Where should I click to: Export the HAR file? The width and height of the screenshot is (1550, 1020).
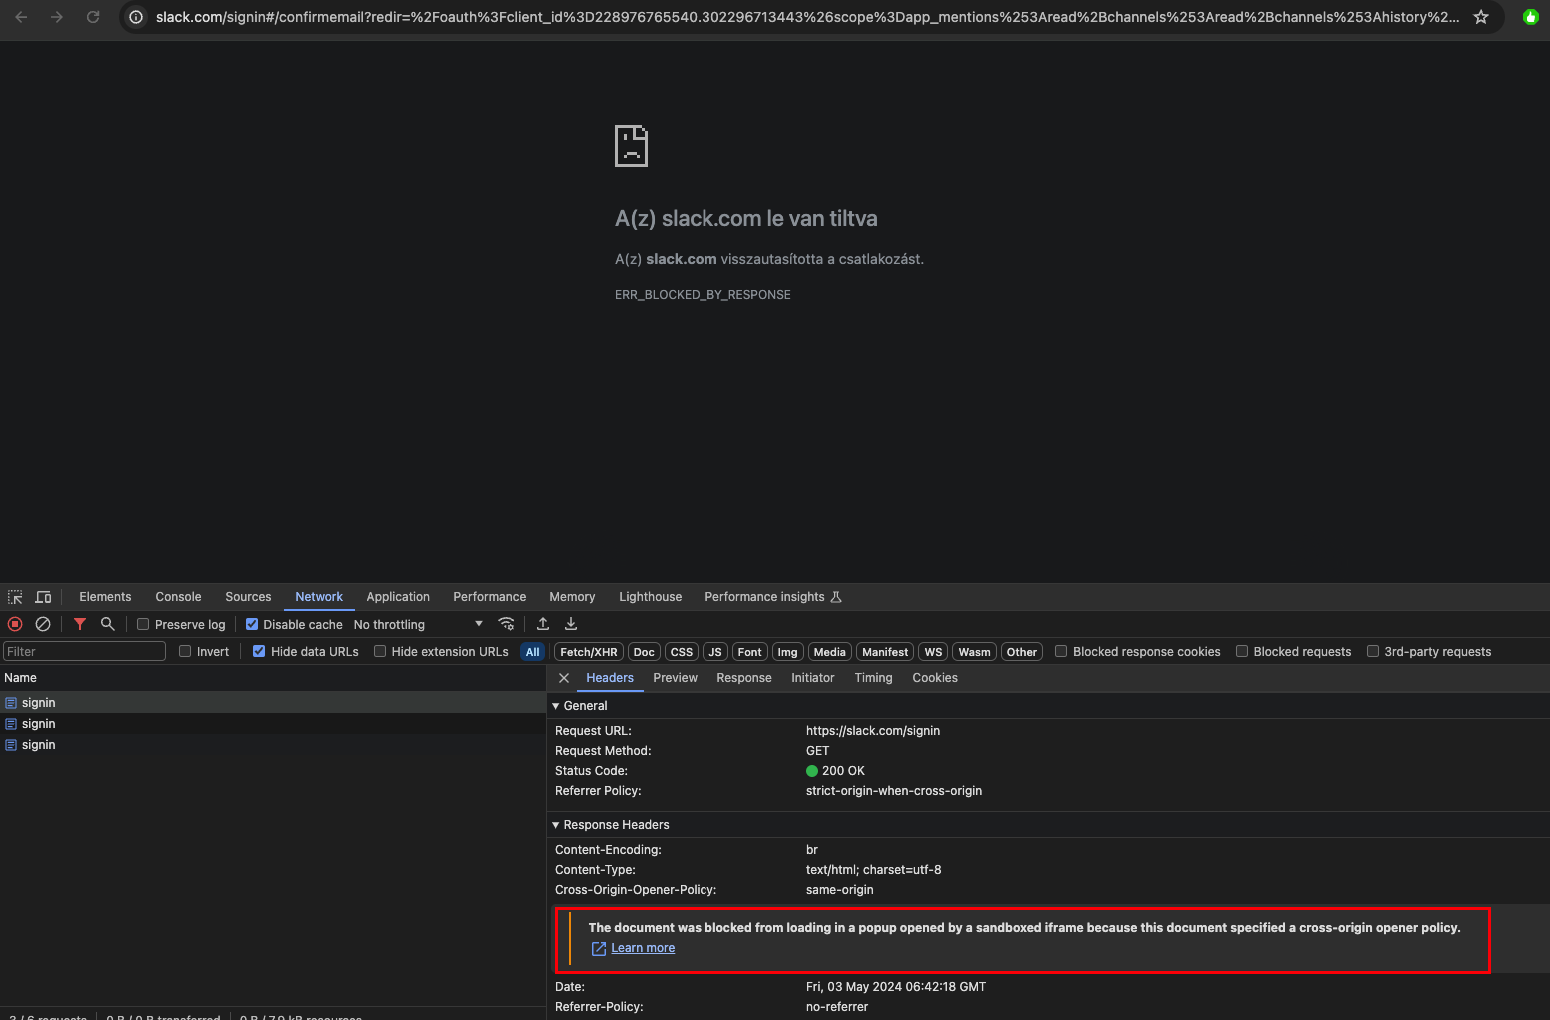[x=571, y=624]
